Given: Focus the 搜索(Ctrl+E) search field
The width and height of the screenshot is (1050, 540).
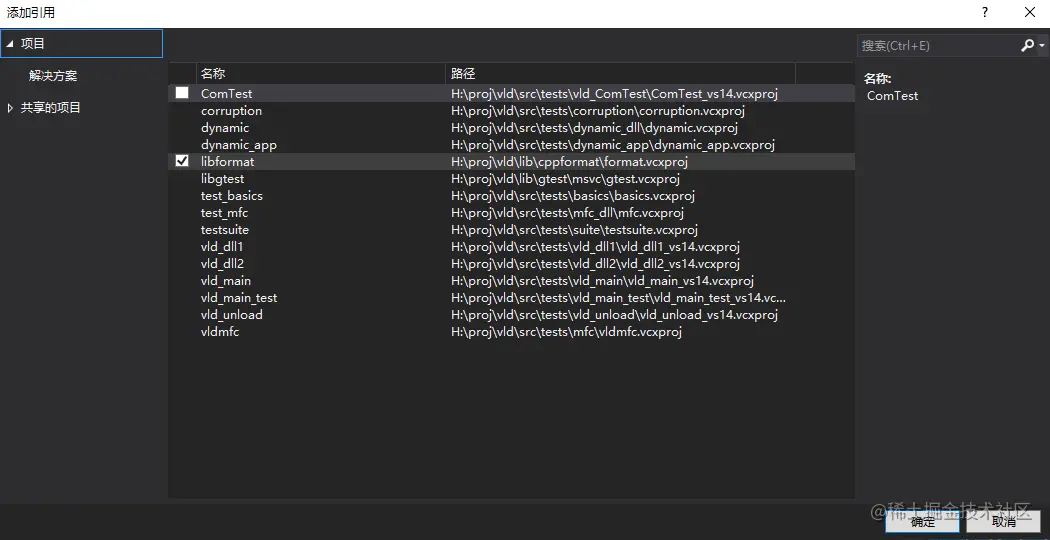Looking at the screenshot, I should tap(937, 46).
